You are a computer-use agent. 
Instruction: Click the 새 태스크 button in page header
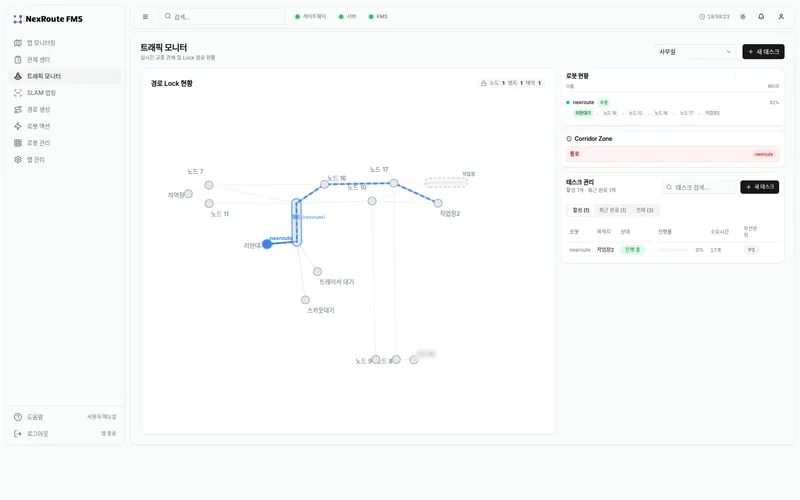[763, 52]
